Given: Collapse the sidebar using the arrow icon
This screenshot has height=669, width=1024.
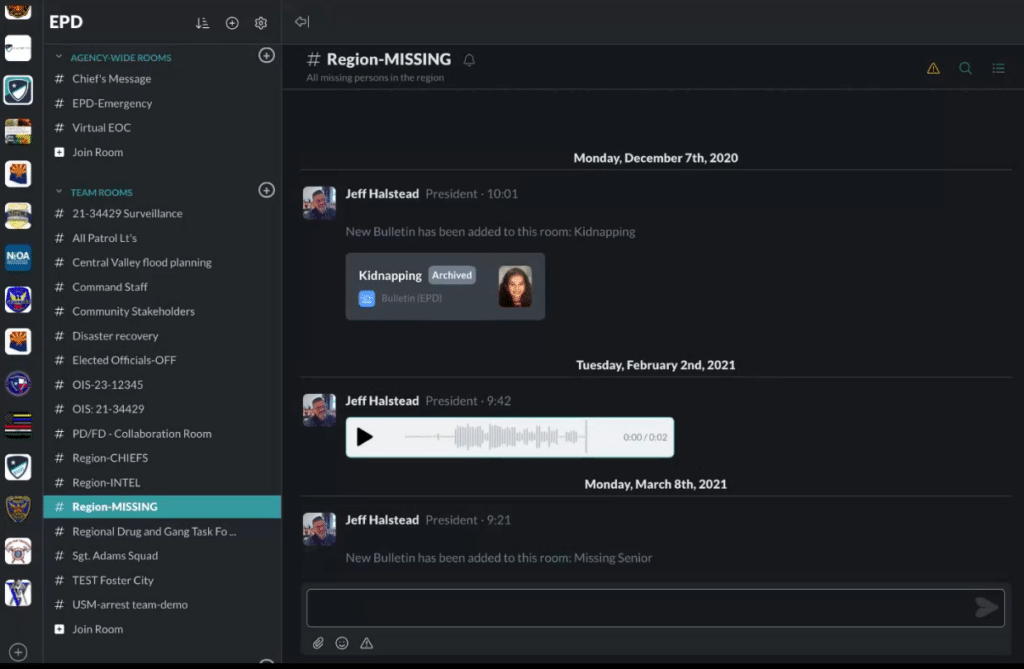Looking at the screenshot, I should click(x=302, y=20).
